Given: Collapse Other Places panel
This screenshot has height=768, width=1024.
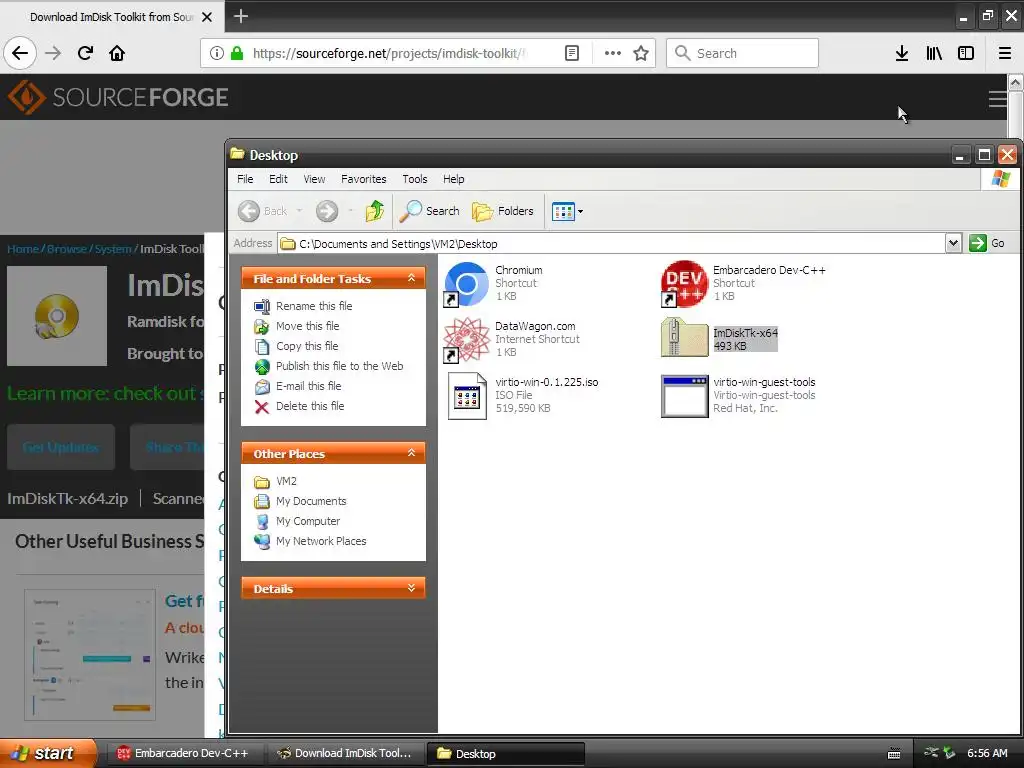Looking at the screenshot, I should (411, 453).
